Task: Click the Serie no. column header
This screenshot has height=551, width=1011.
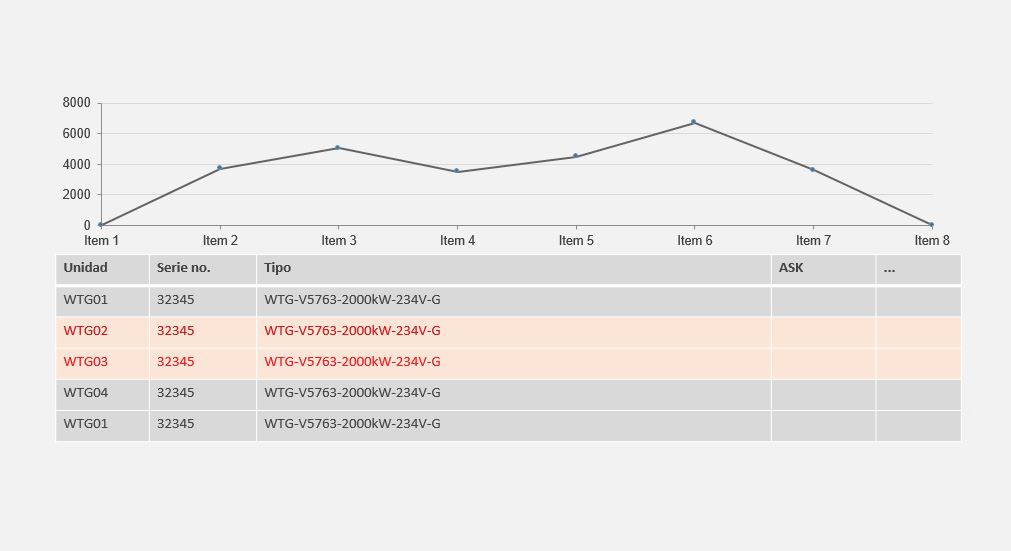Action: point(184,268)
